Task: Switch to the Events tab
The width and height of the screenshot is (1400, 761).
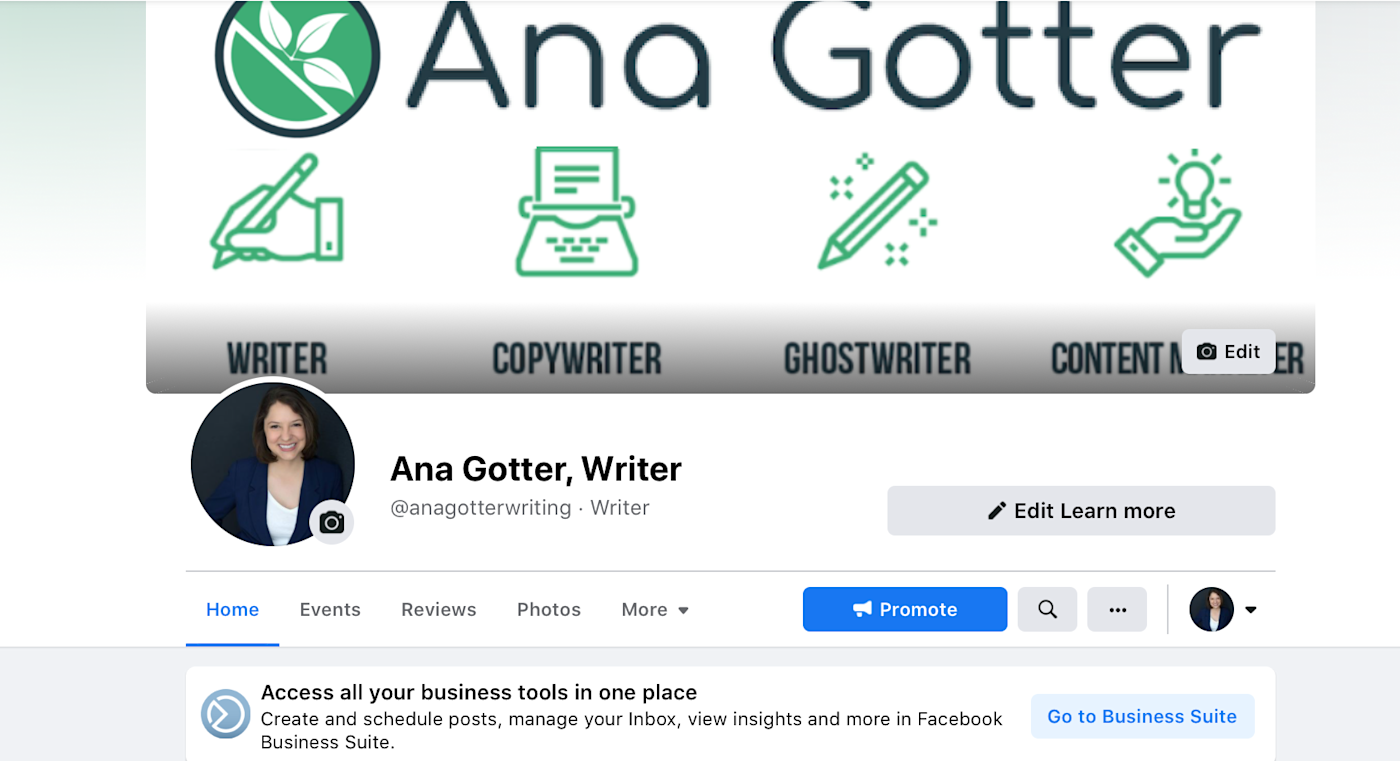Action: tap(330, 609)
